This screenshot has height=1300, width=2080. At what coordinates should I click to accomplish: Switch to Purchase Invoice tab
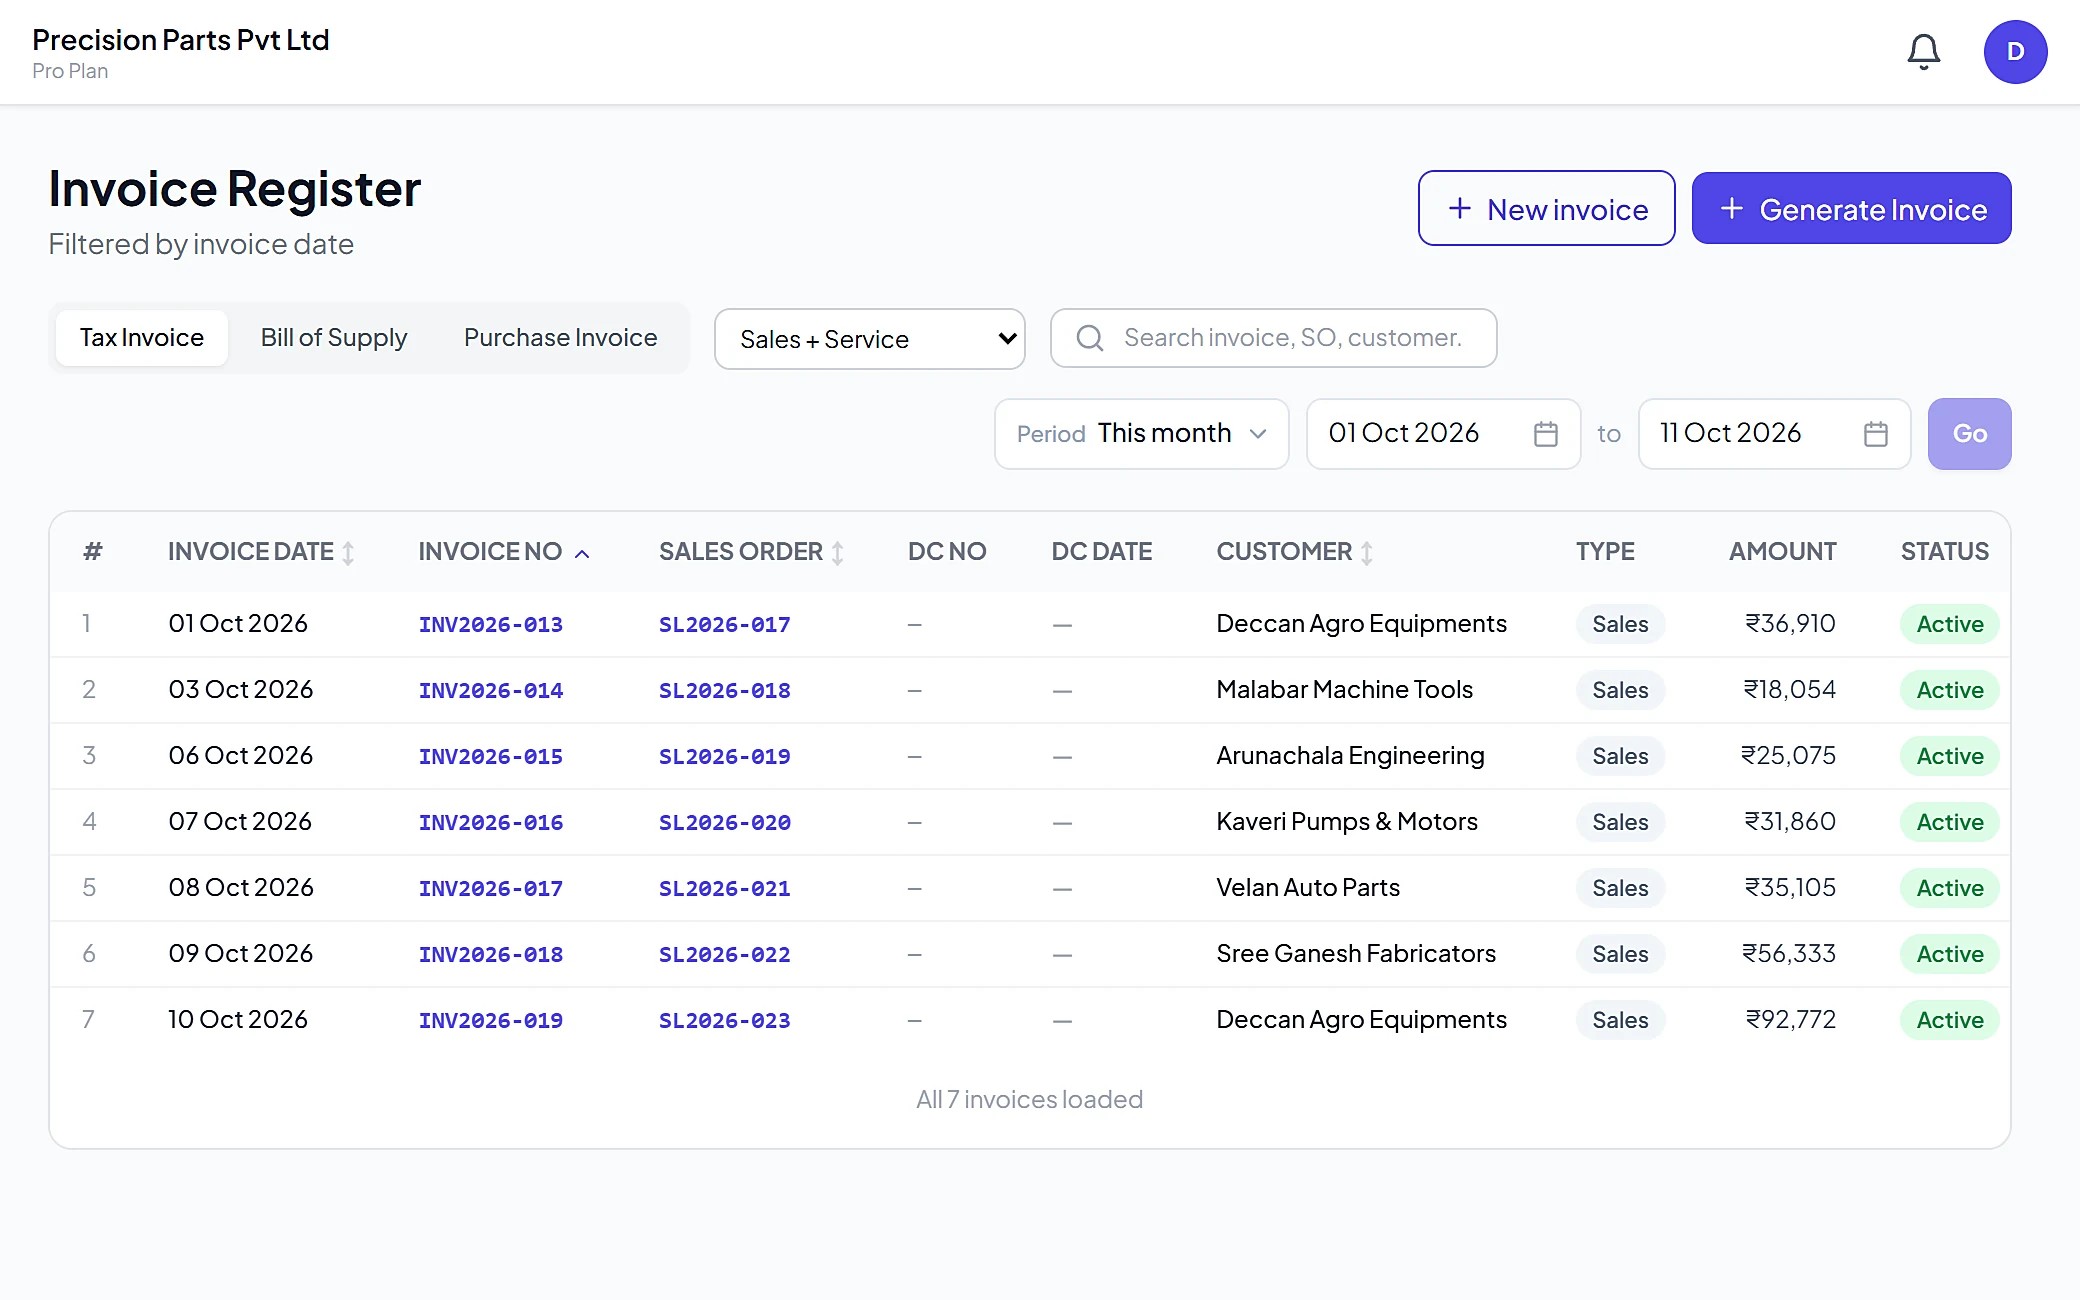(x=561, y=338)
